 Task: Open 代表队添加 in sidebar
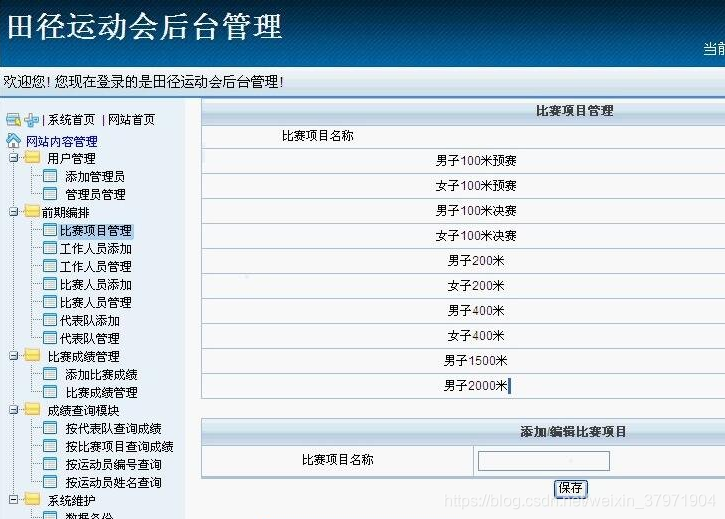(90, 321)
